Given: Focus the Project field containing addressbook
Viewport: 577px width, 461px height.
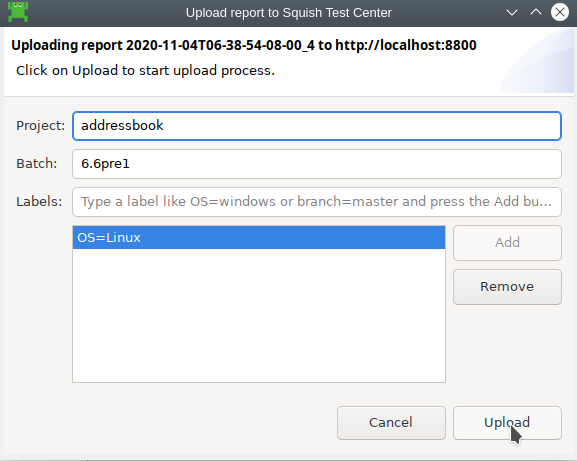Looking at the screenshot, I should [317, 126].
